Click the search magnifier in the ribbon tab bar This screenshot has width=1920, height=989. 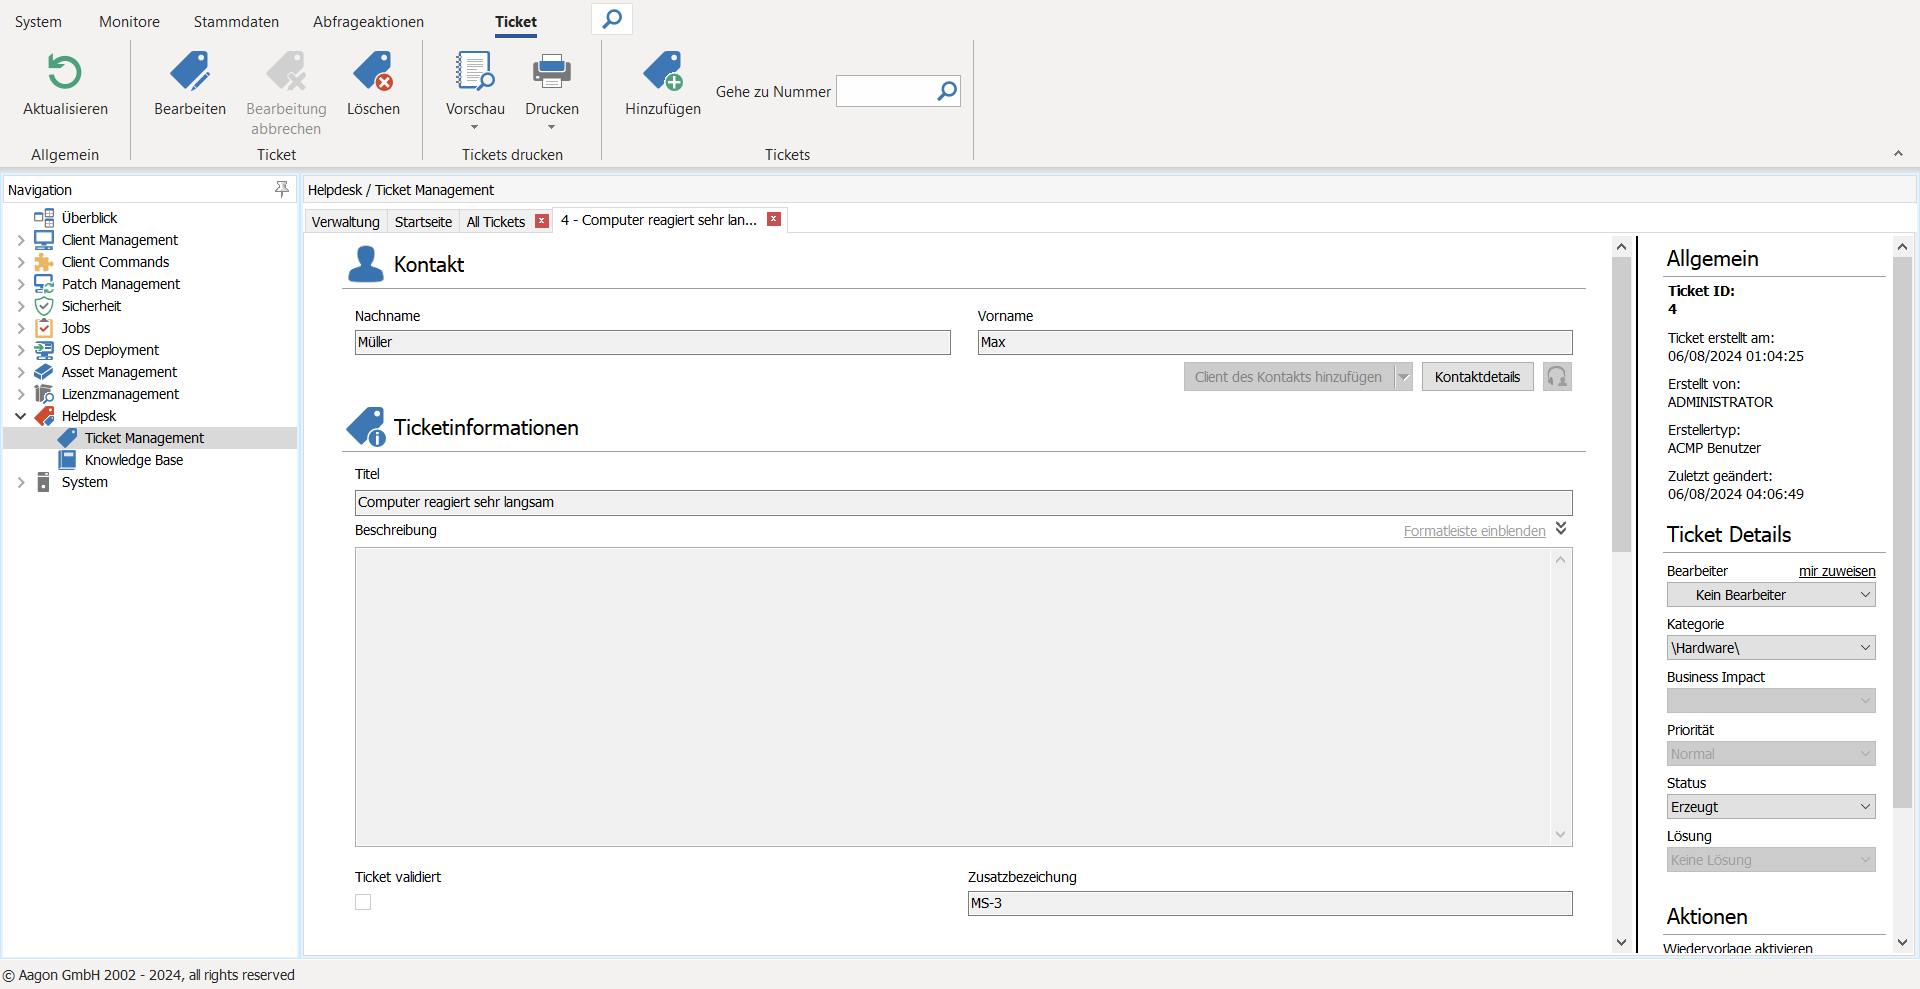coord(612,19)
